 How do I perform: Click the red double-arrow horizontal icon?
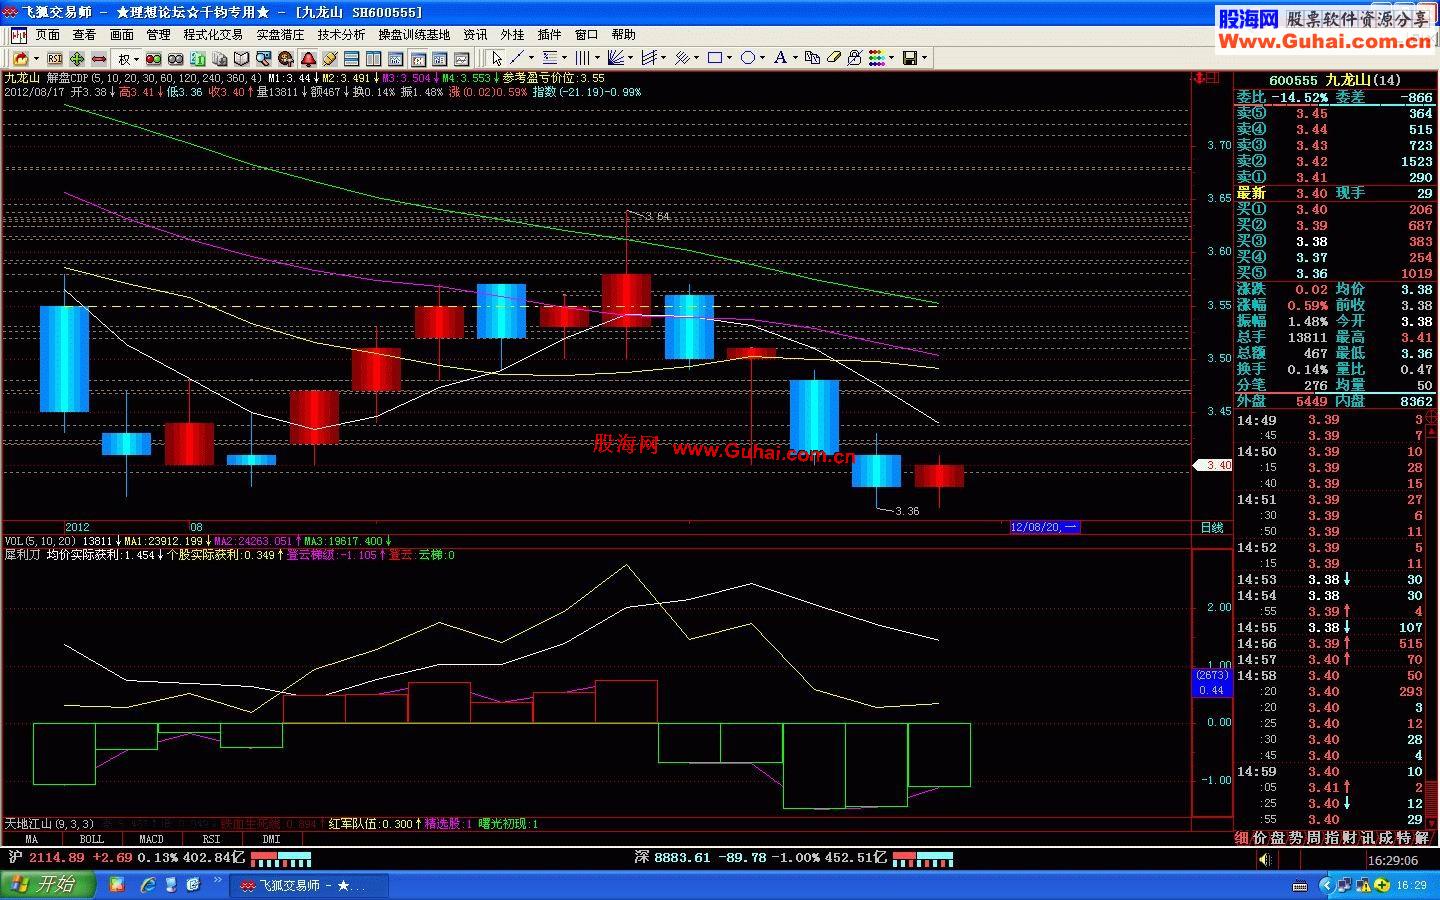tap(99, 59)
